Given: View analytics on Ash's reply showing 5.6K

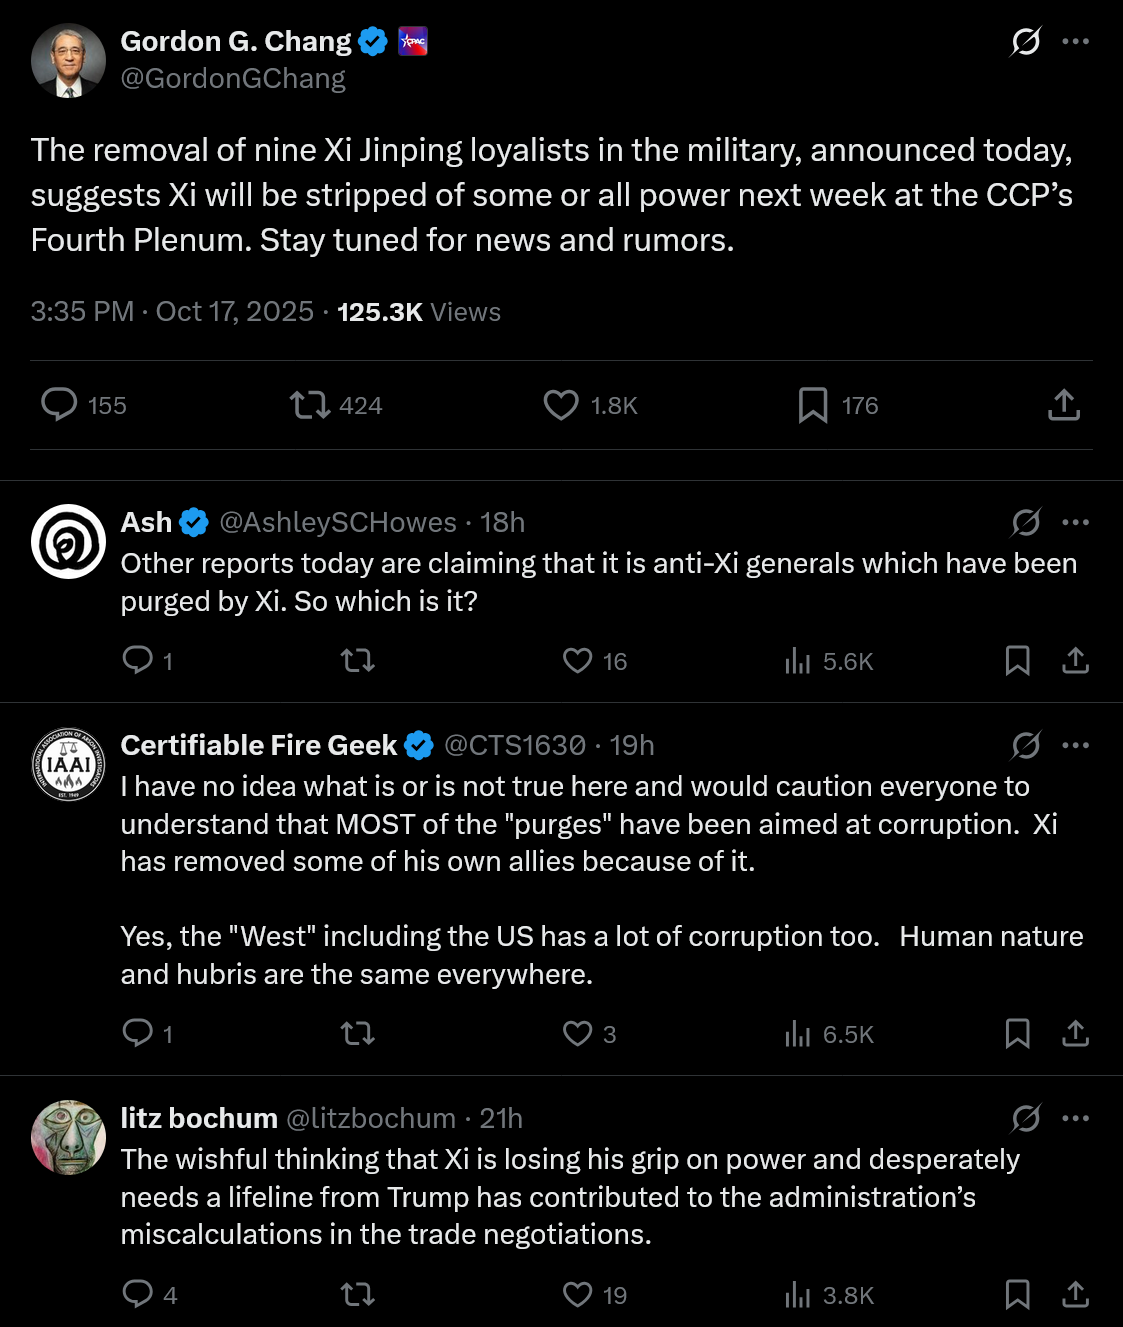Looking at the screenshot, I should click(x=798, y=661).
